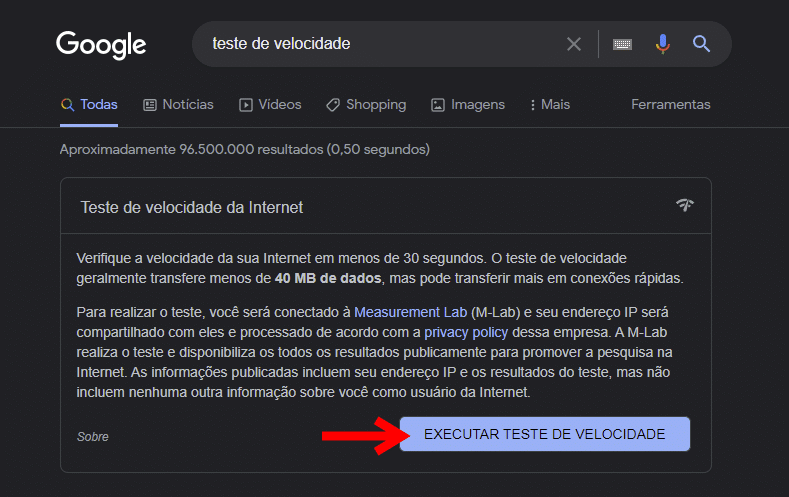
Task: Open the on-screen keyboard icon
Action: coord(622,44)
